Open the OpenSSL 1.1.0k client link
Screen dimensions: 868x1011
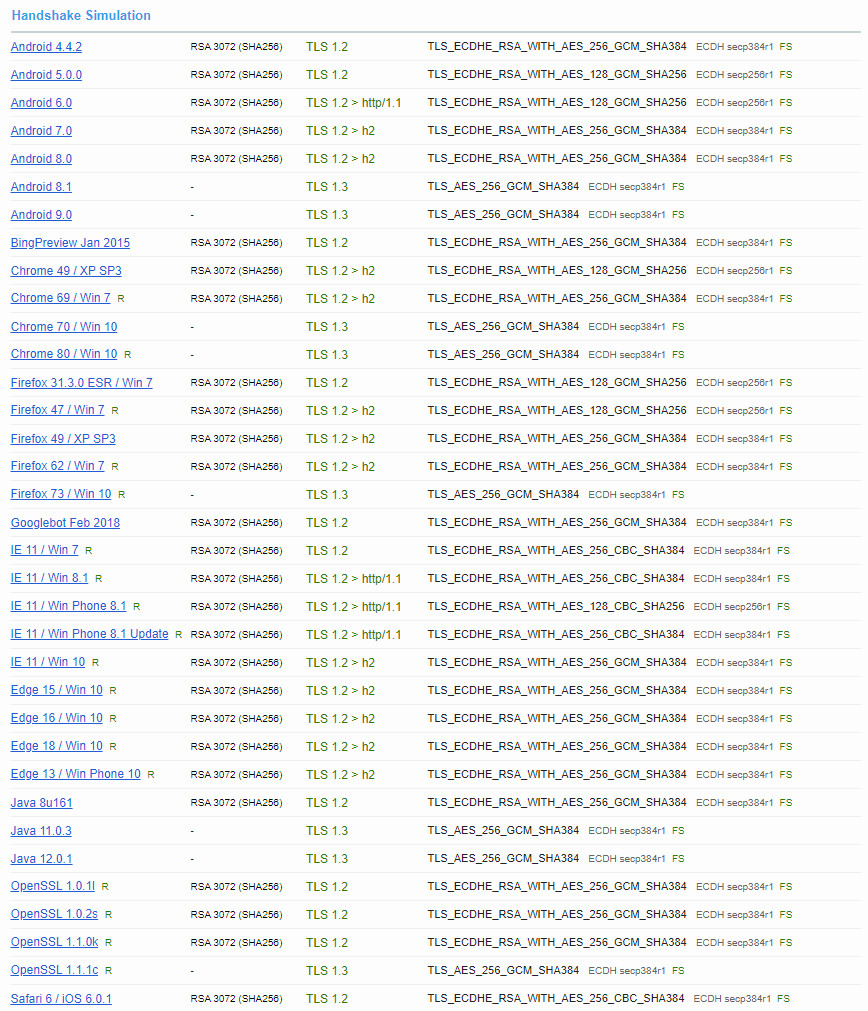click(x=54, y=943)
